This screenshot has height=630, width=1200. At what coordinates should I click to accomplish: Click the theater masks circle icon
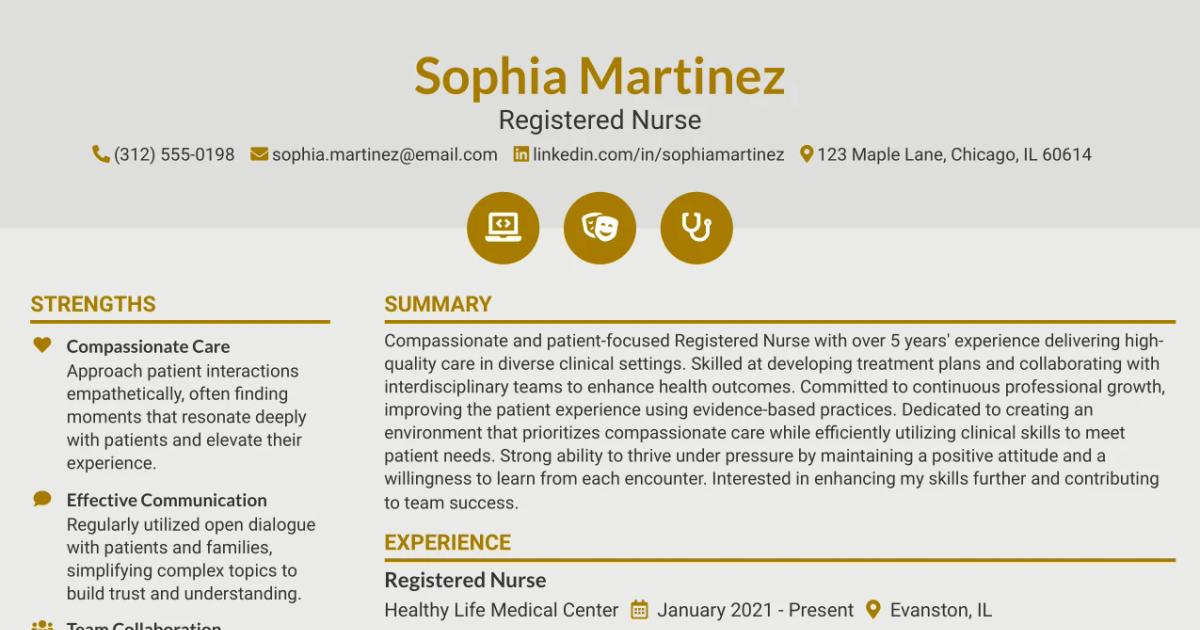click(600, 228)
